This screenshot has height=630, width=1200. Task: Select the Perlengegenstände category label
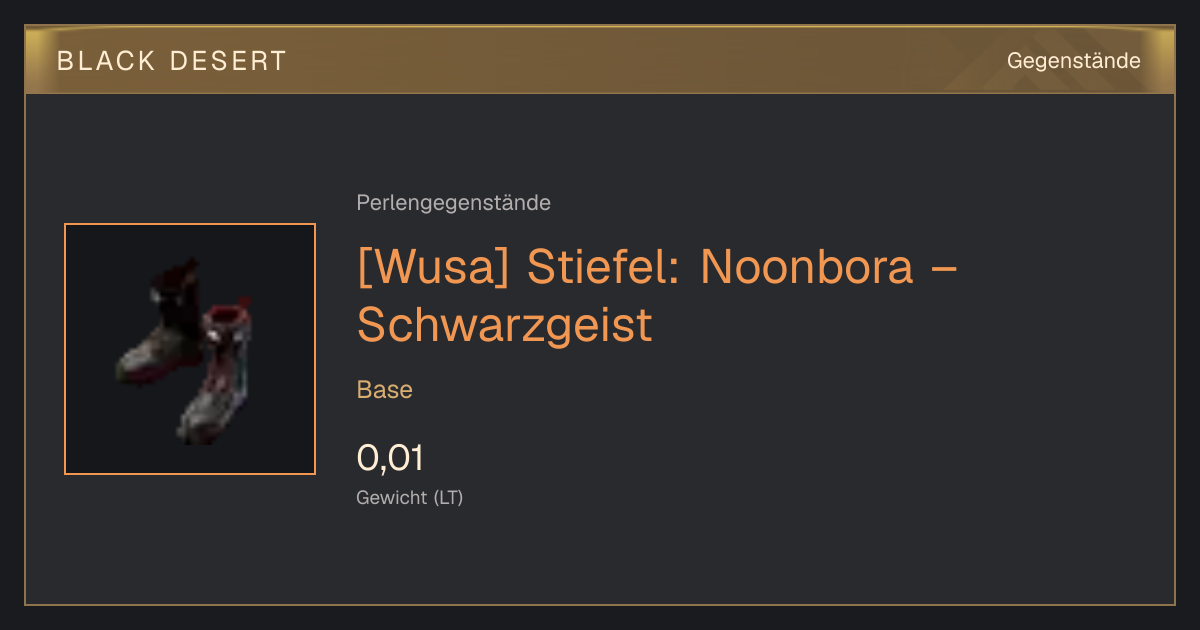tap(453, 203)
